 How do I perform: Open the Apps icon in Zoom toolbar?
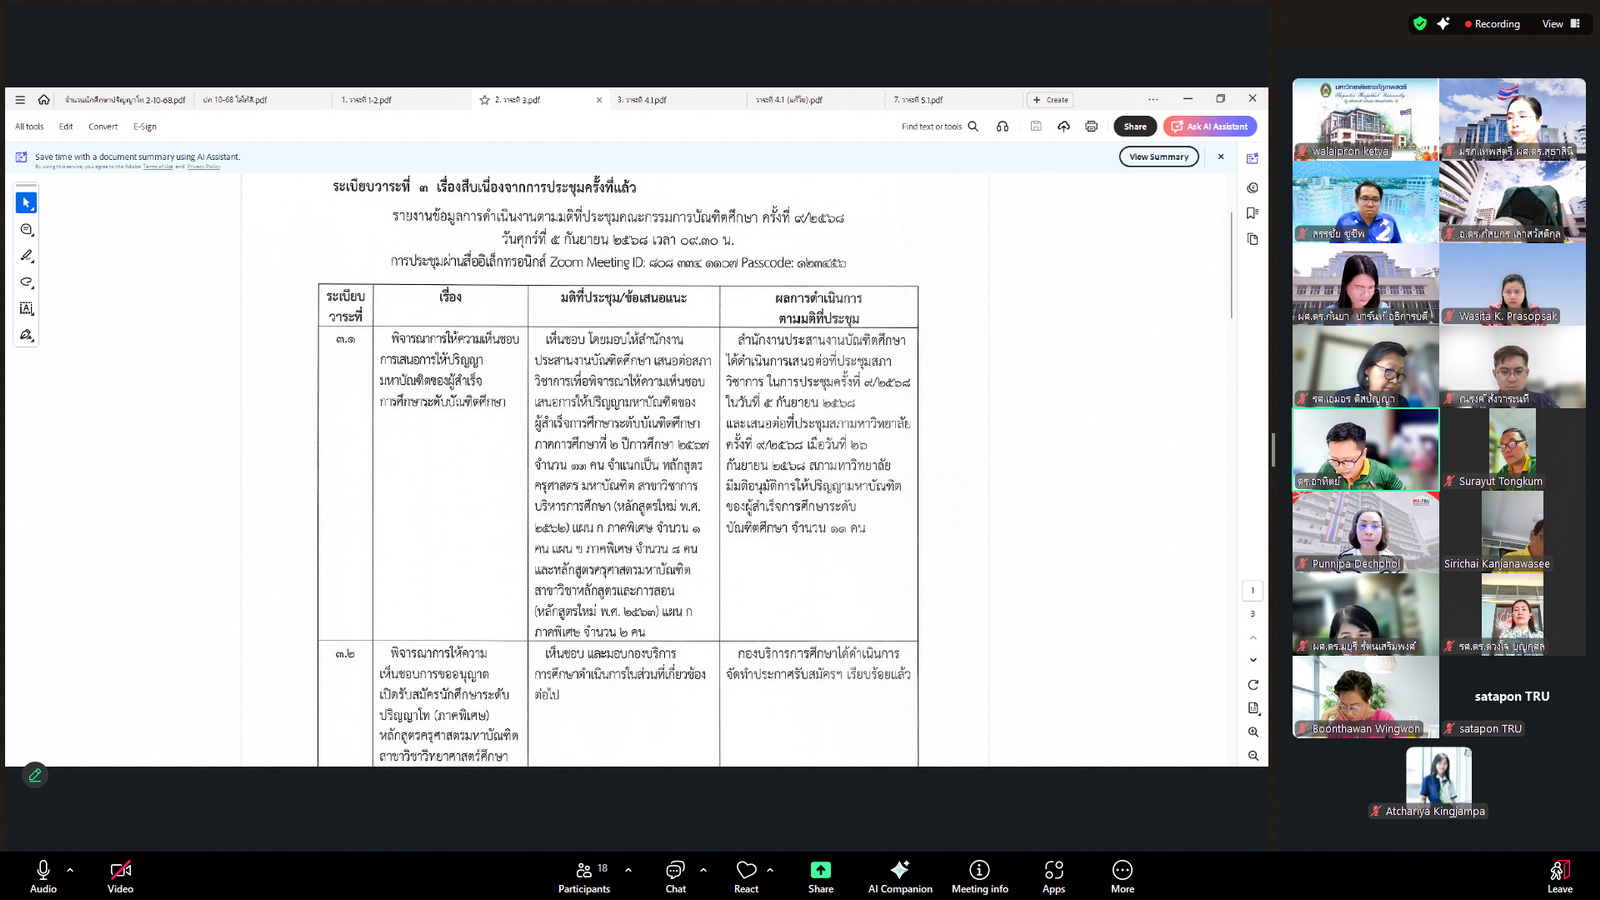(x=1053, y=876)
